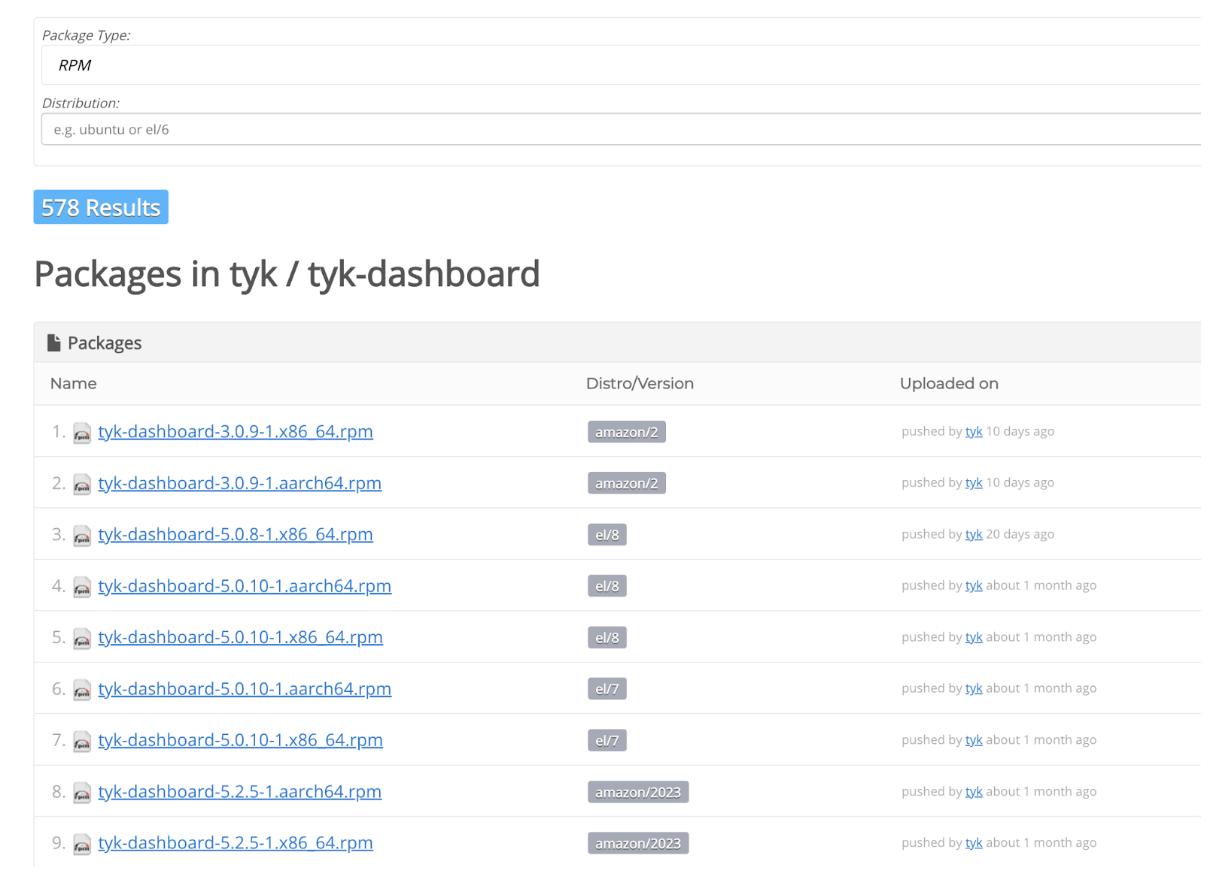The height and width of the screenshot is (876, 1226).
Task: Visit the tyk uploader link on the first row
Action: (x=974, y=431)
